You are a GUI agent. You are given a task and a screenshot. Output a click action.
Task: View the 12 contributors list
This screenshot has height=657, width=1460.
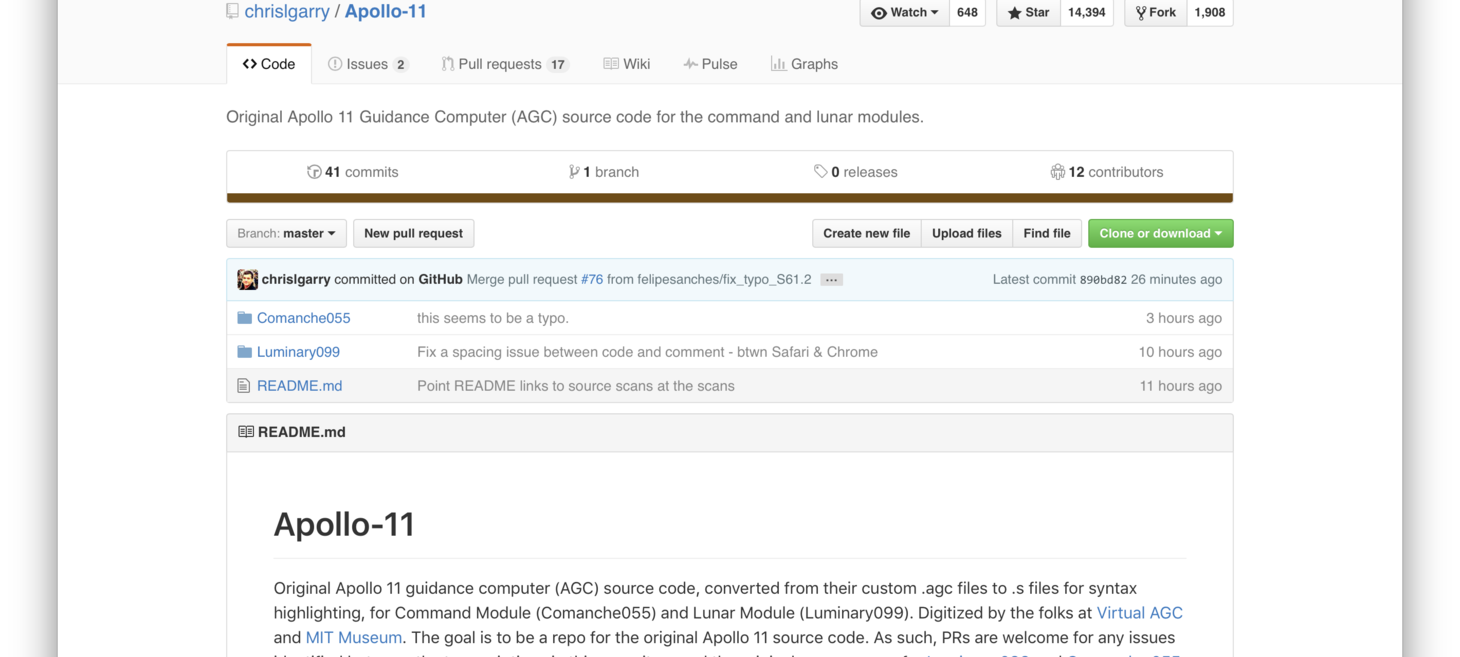[x=1107, y=172]
